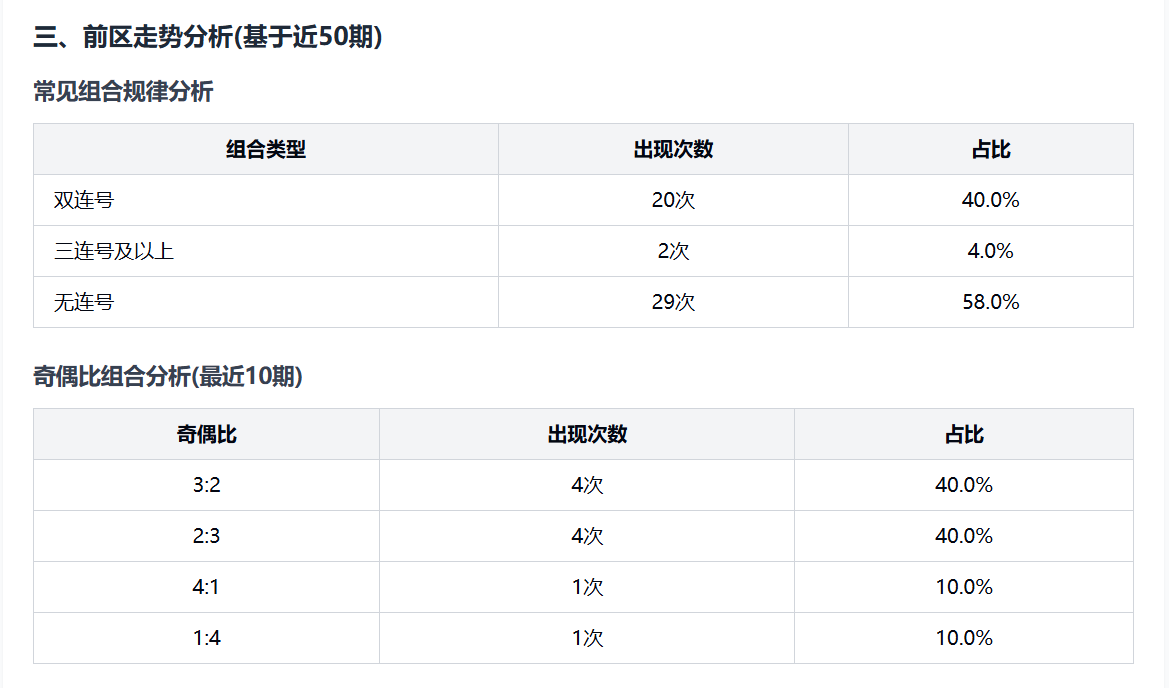Click the 20次 cell
1169x688 pixels.
tap(673, 201)
